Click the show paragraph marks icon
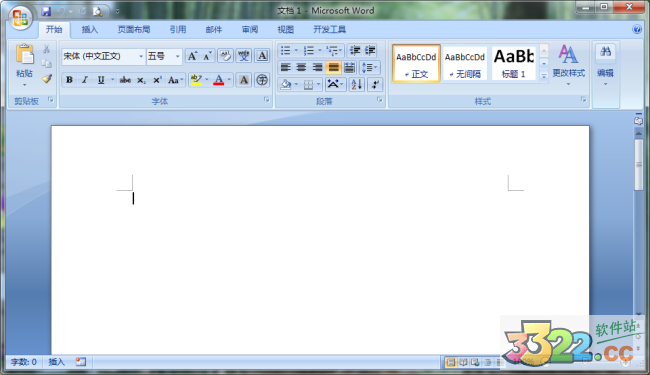The height and width of the screenshot is (375, 650). pyautogui.click(x=375, y=85)
